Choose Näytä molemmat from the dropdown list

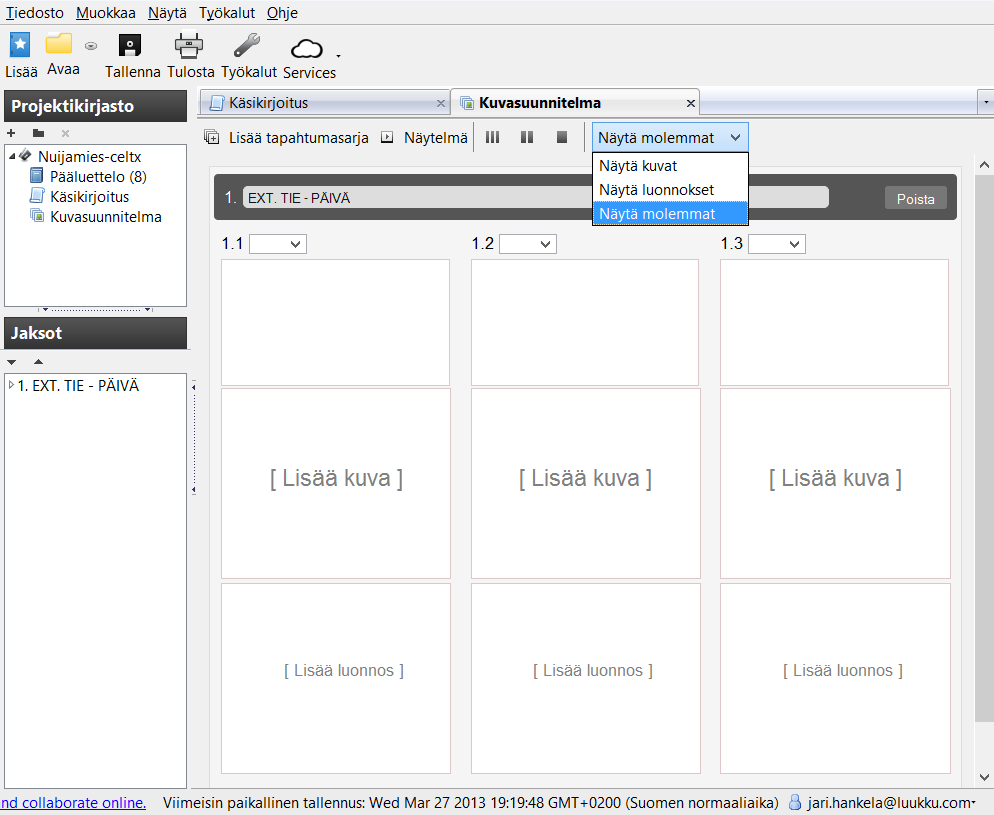pyautogui.click(x=670, y=214)
